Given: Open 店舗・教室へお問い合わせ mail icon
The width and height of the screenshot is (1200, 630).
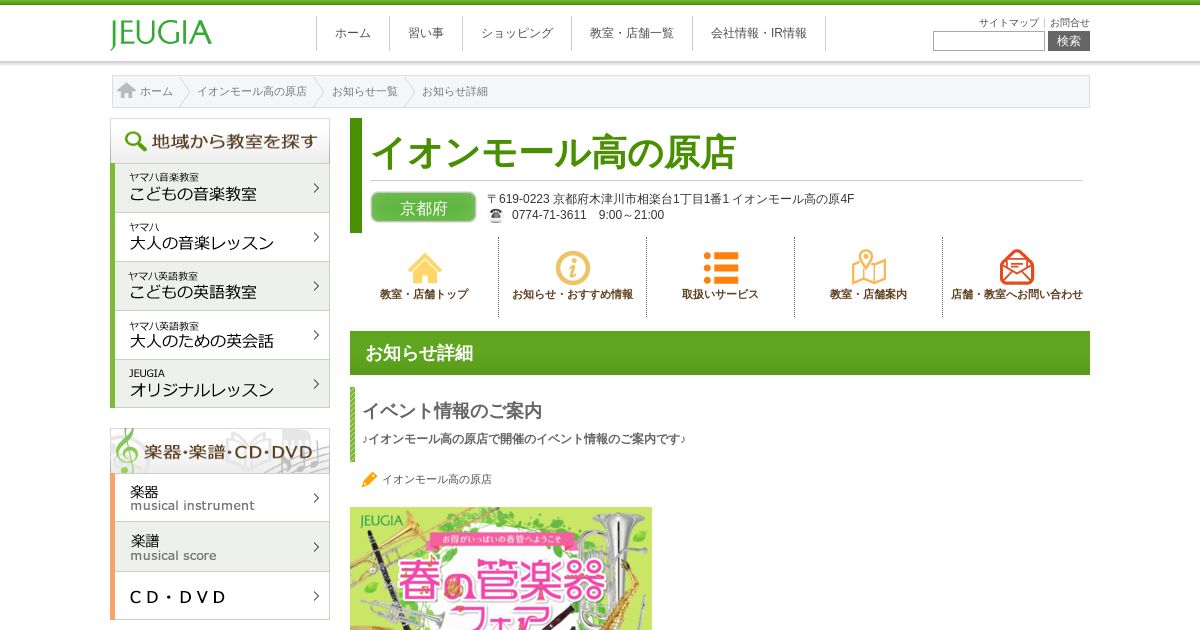Looking at the screenshot, I should tap(1016, 268).
